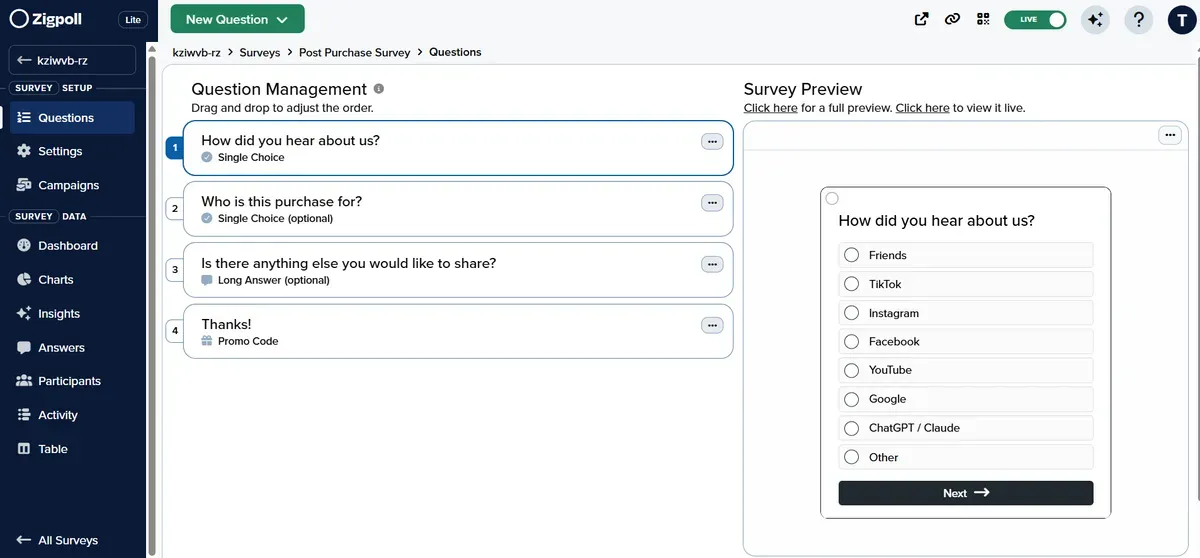Image resolution: width=1200 pixels, height=558 pixels.
Task: Select the Google radio option
Action: 851,399
